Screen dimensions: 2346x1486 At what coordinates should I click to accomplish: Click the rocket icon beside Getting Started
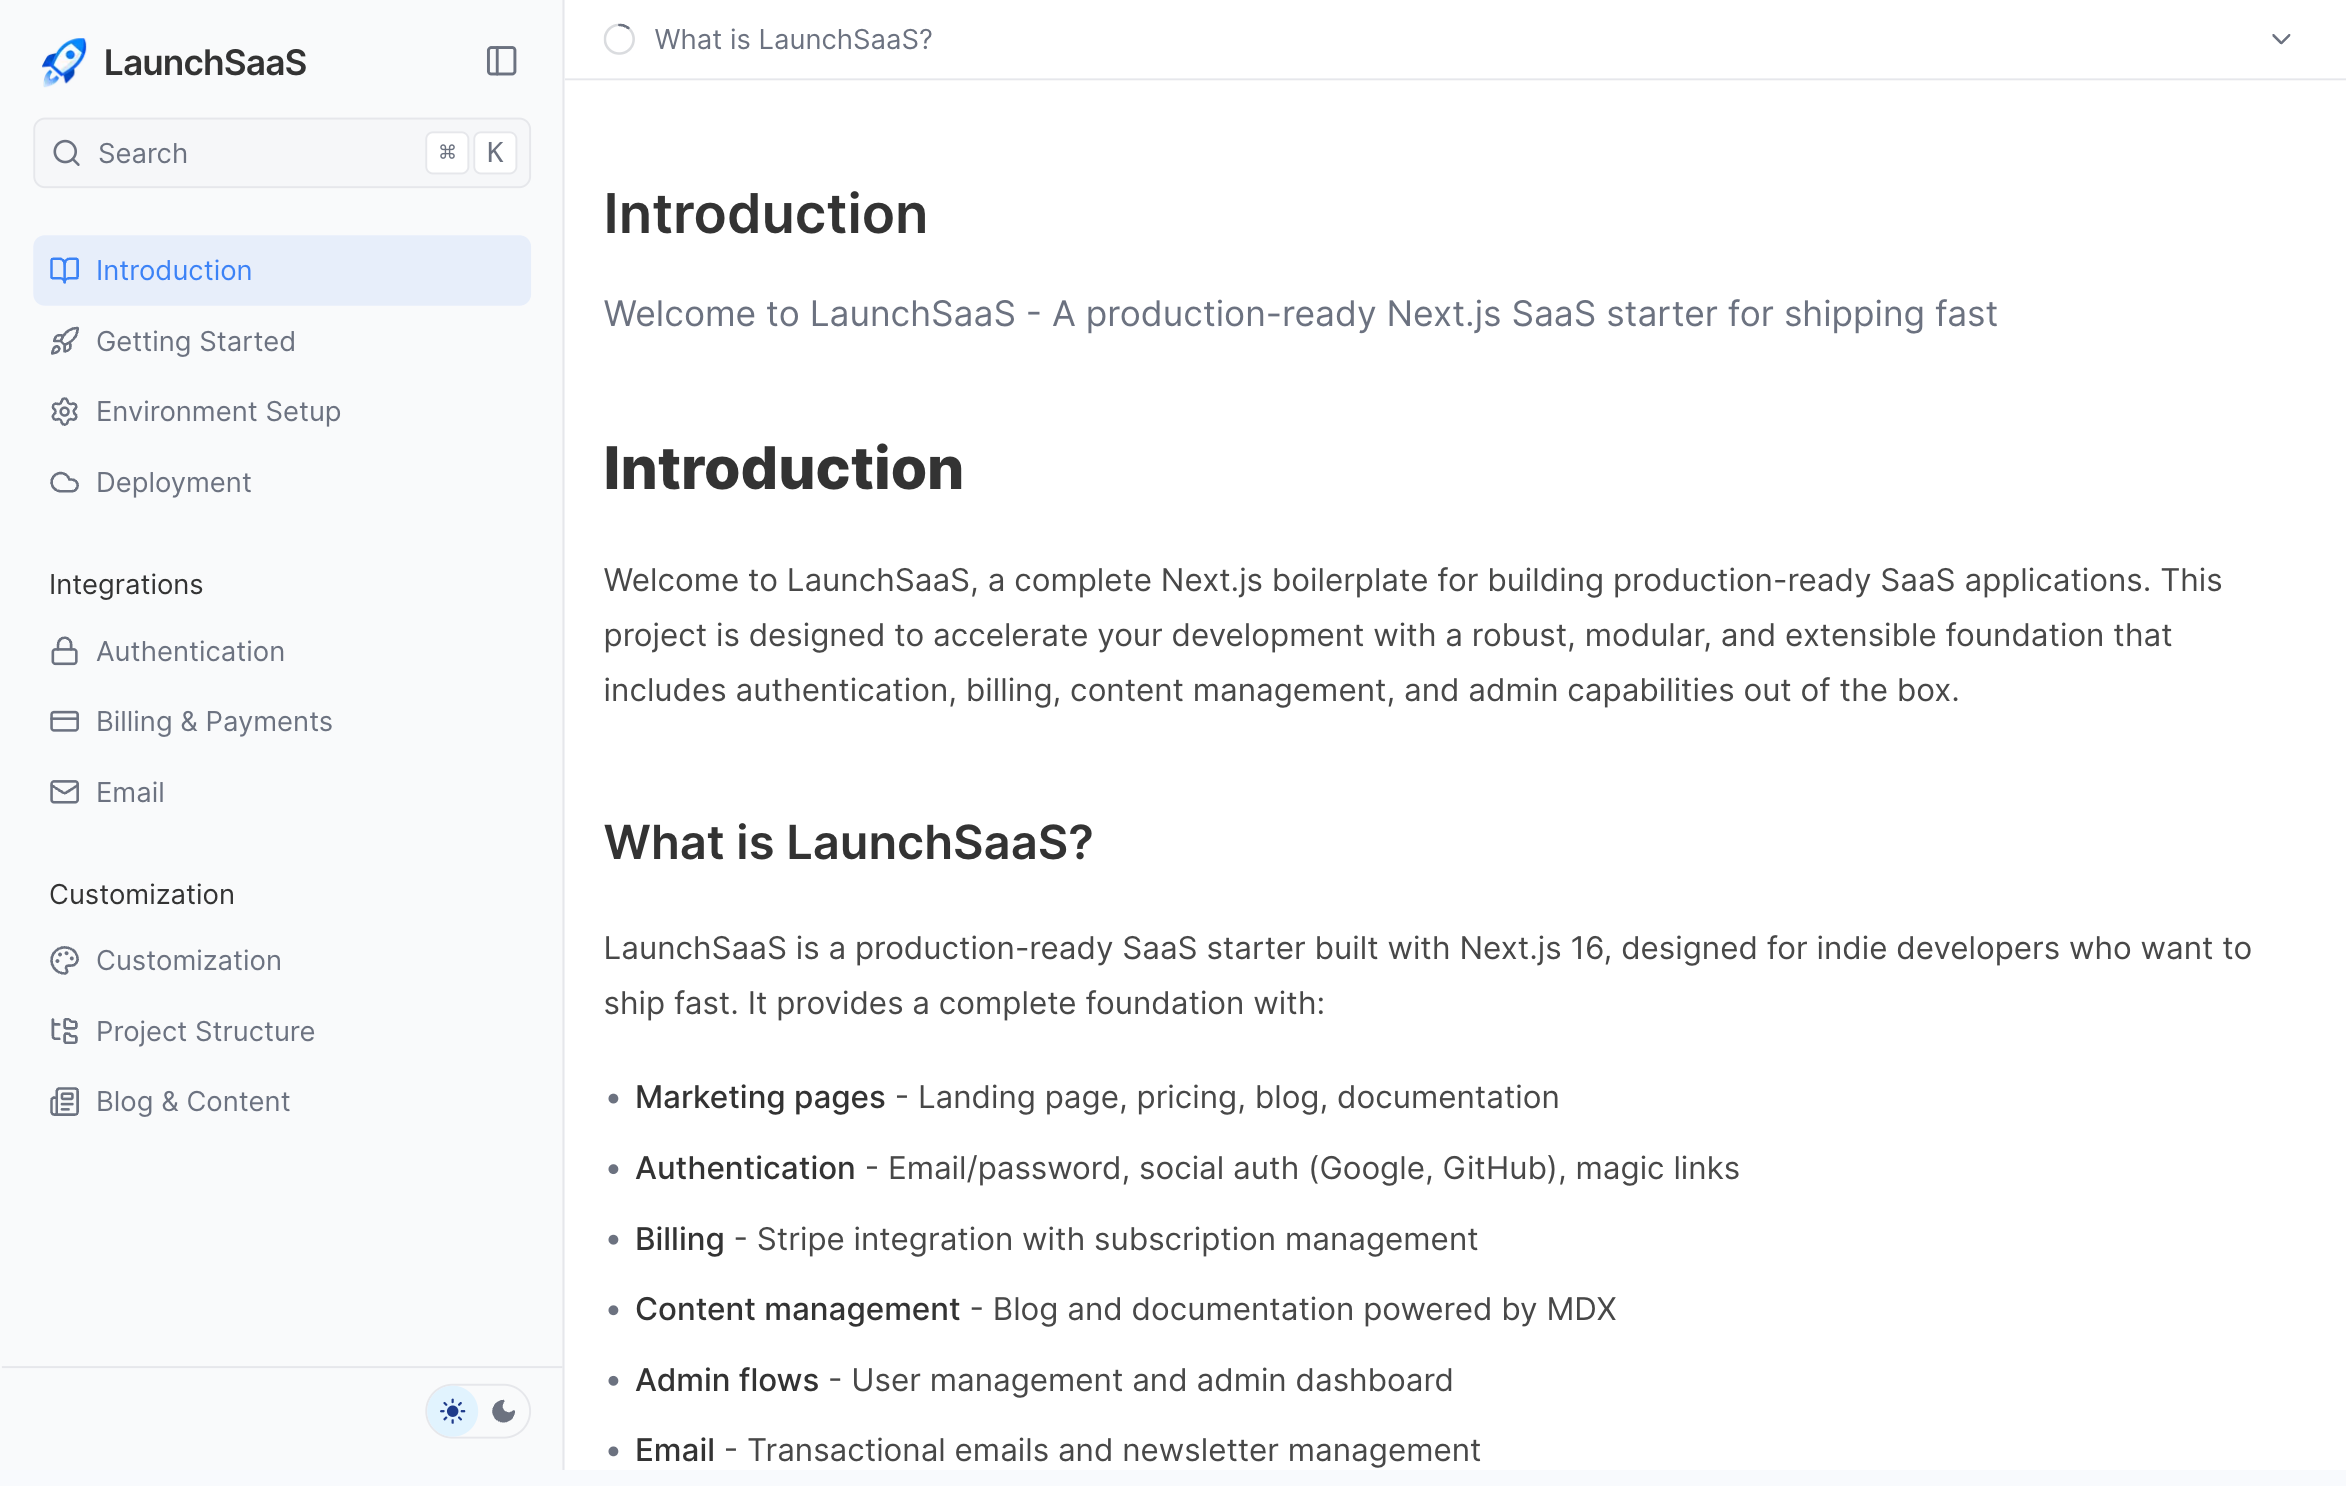pyautogui.click(x=64, y=341)
